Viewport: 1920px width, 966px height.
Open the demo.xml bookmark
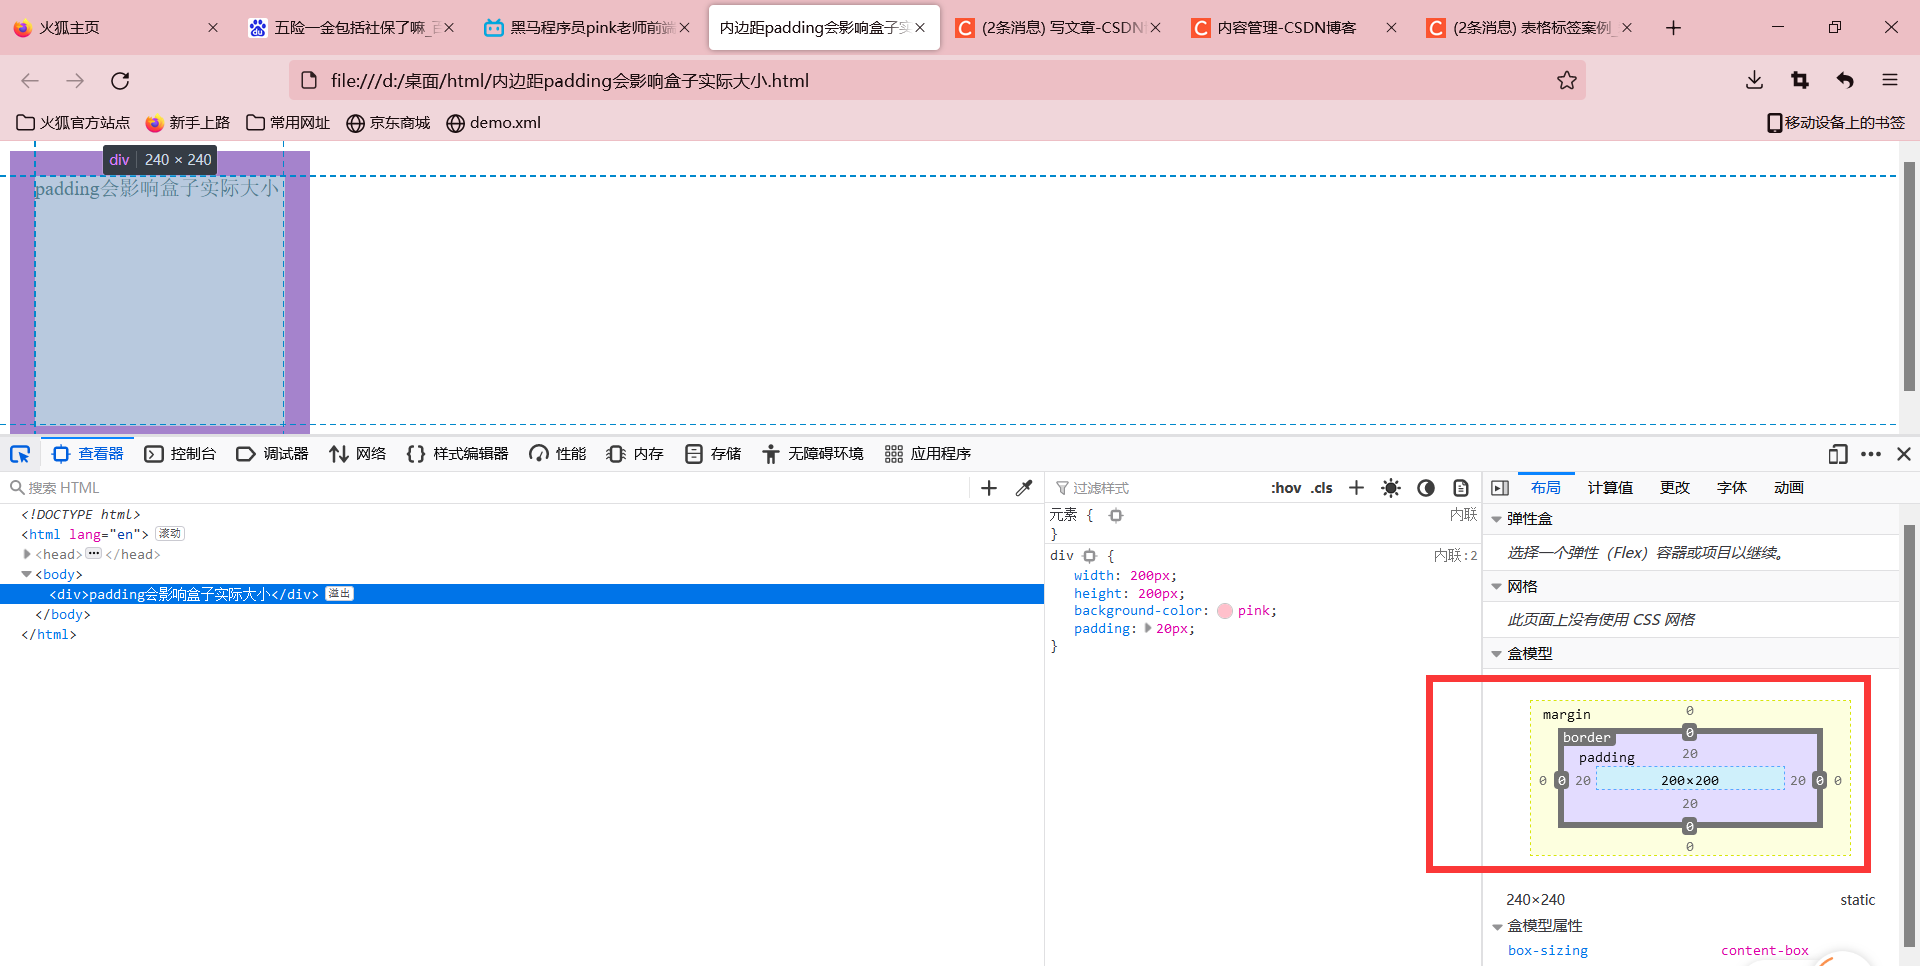pyautogui.click(x=493, y=123)
